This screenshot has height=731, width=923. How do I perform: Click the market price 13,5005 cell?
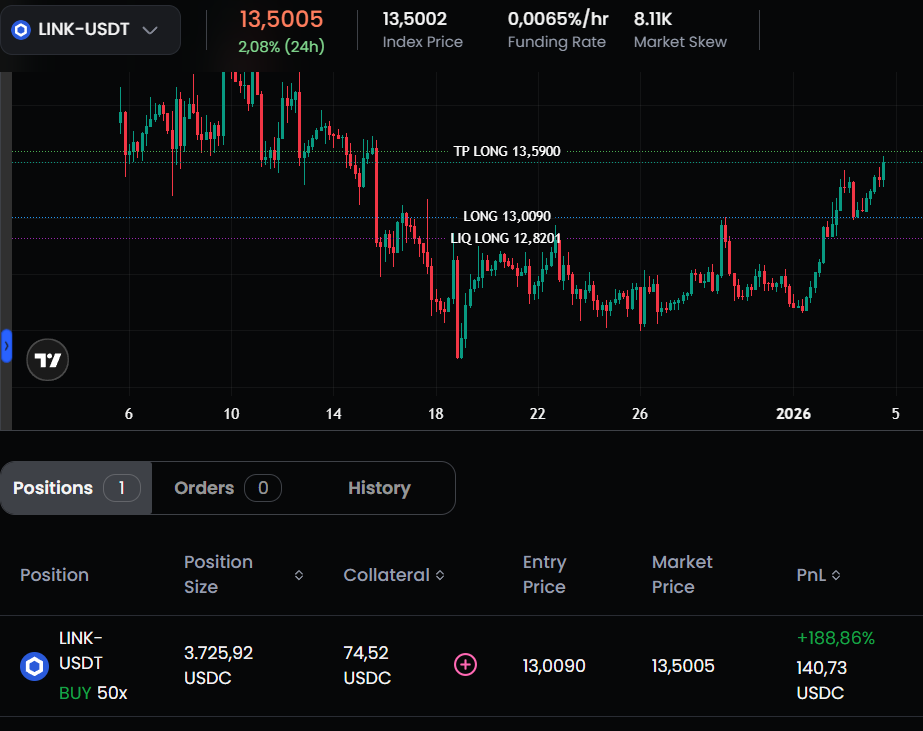[x=683, y=666]
